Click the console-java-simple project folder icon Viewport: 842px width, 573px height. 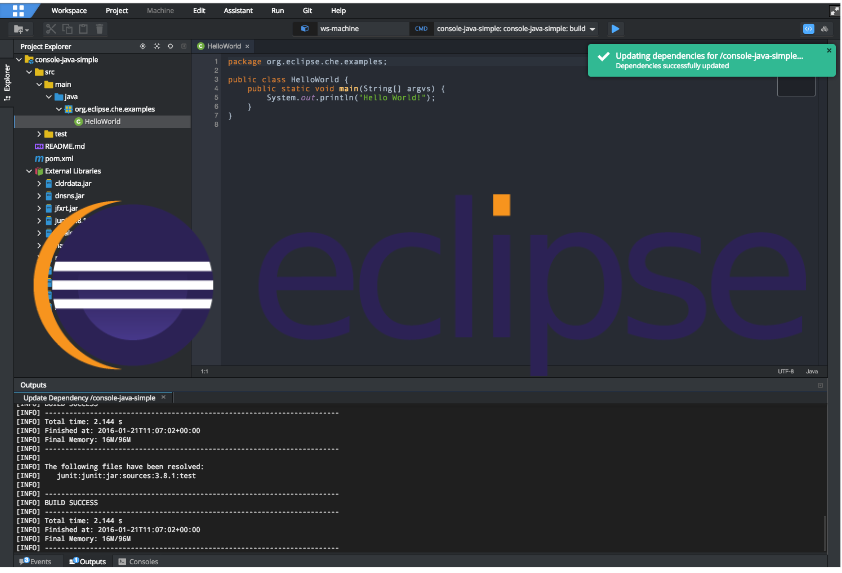click(x=29, y=60)
